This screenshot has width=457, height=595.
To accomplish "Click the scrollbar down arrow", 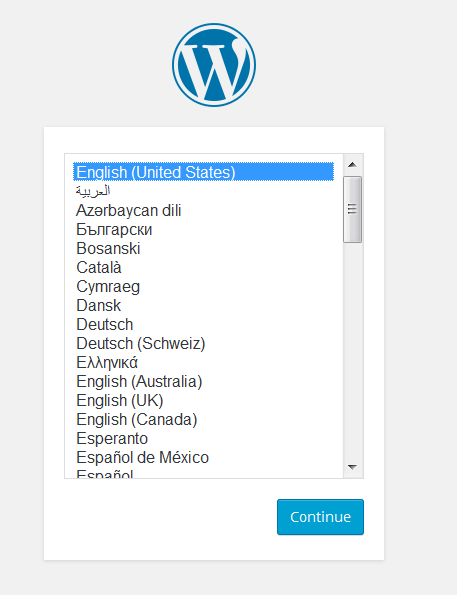I will point(353,467).
